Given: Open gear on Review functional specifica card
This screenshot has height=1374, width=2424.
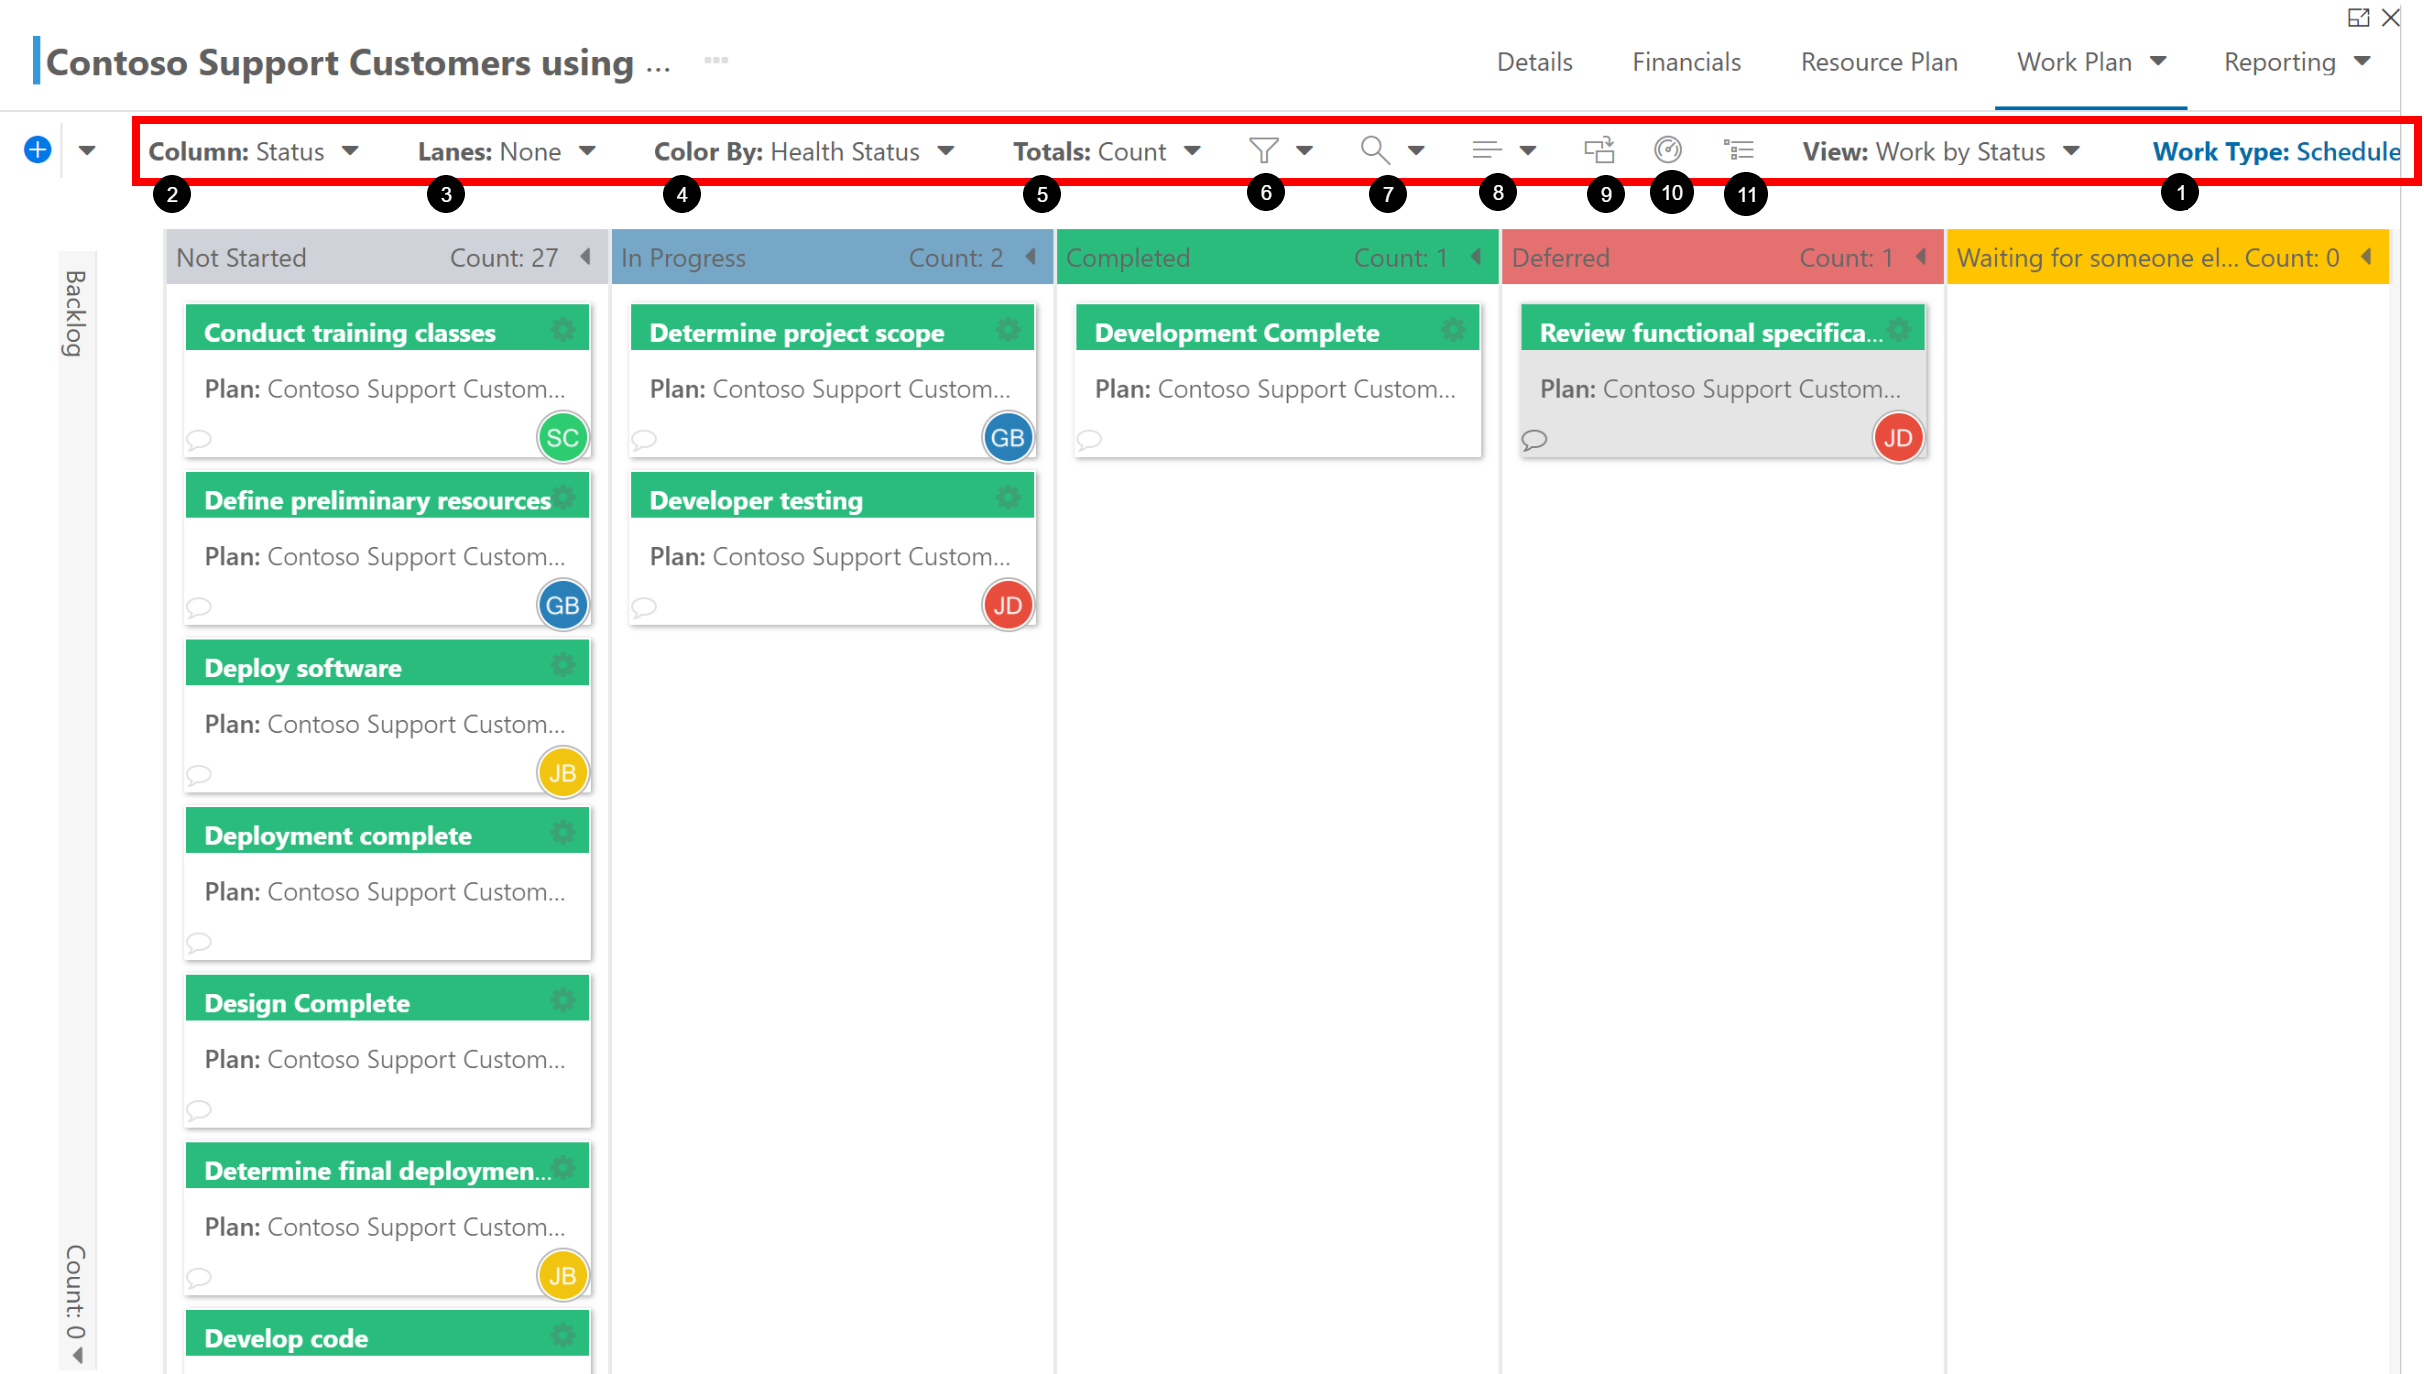Looking at the screenshot, I should 1898,329.
